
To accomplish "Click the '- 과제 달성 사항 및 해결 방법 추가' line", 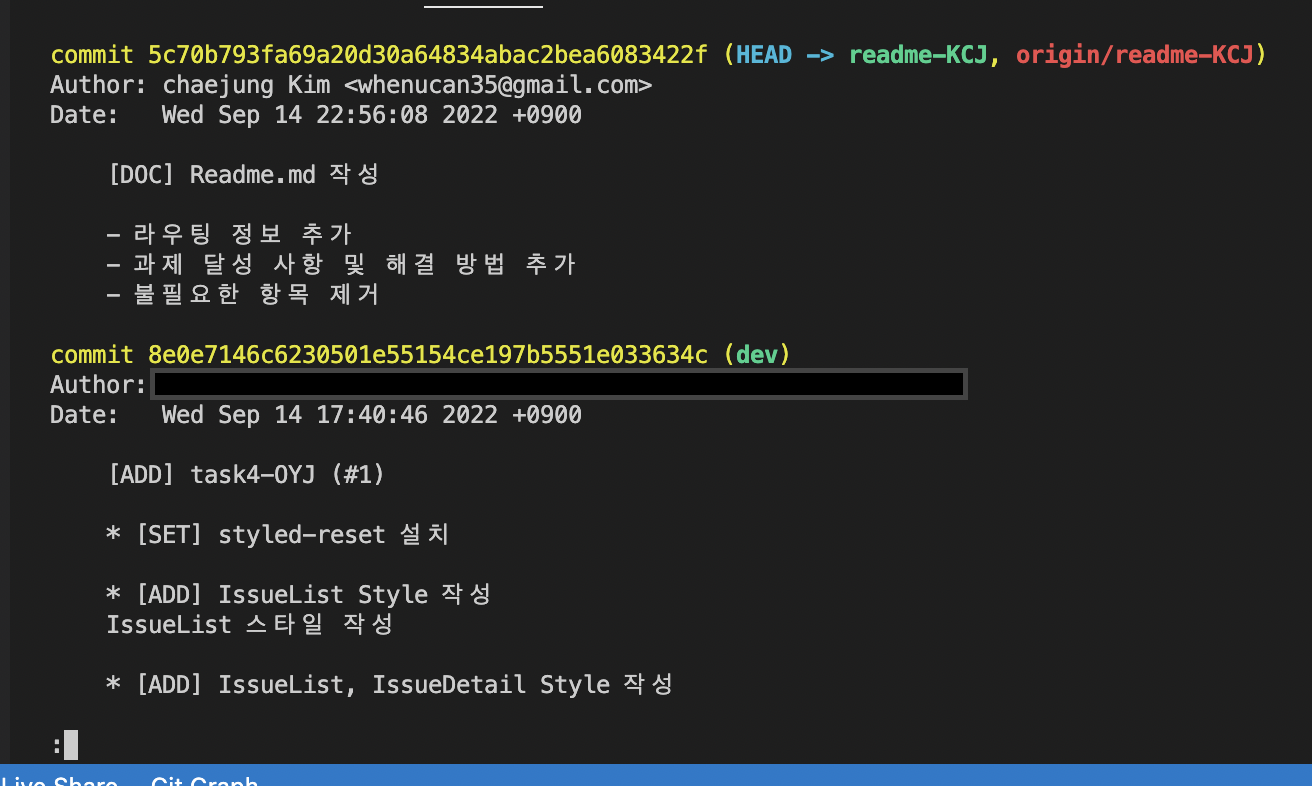I will 341,265.
